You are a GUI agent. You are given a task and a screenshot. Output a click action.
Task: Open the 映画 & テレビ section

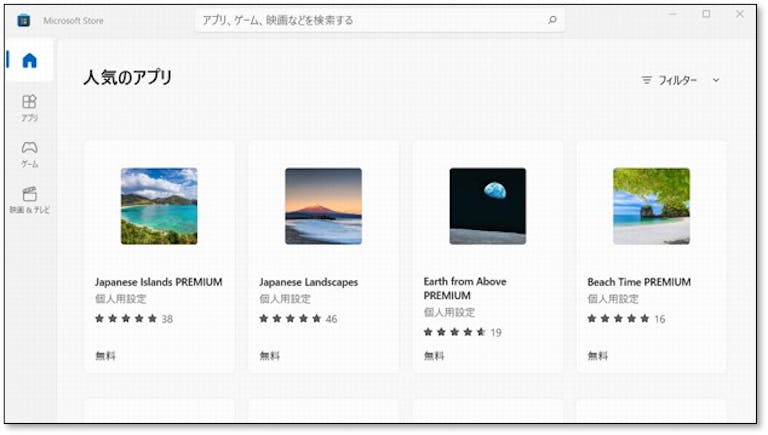(x=29, y=200)
